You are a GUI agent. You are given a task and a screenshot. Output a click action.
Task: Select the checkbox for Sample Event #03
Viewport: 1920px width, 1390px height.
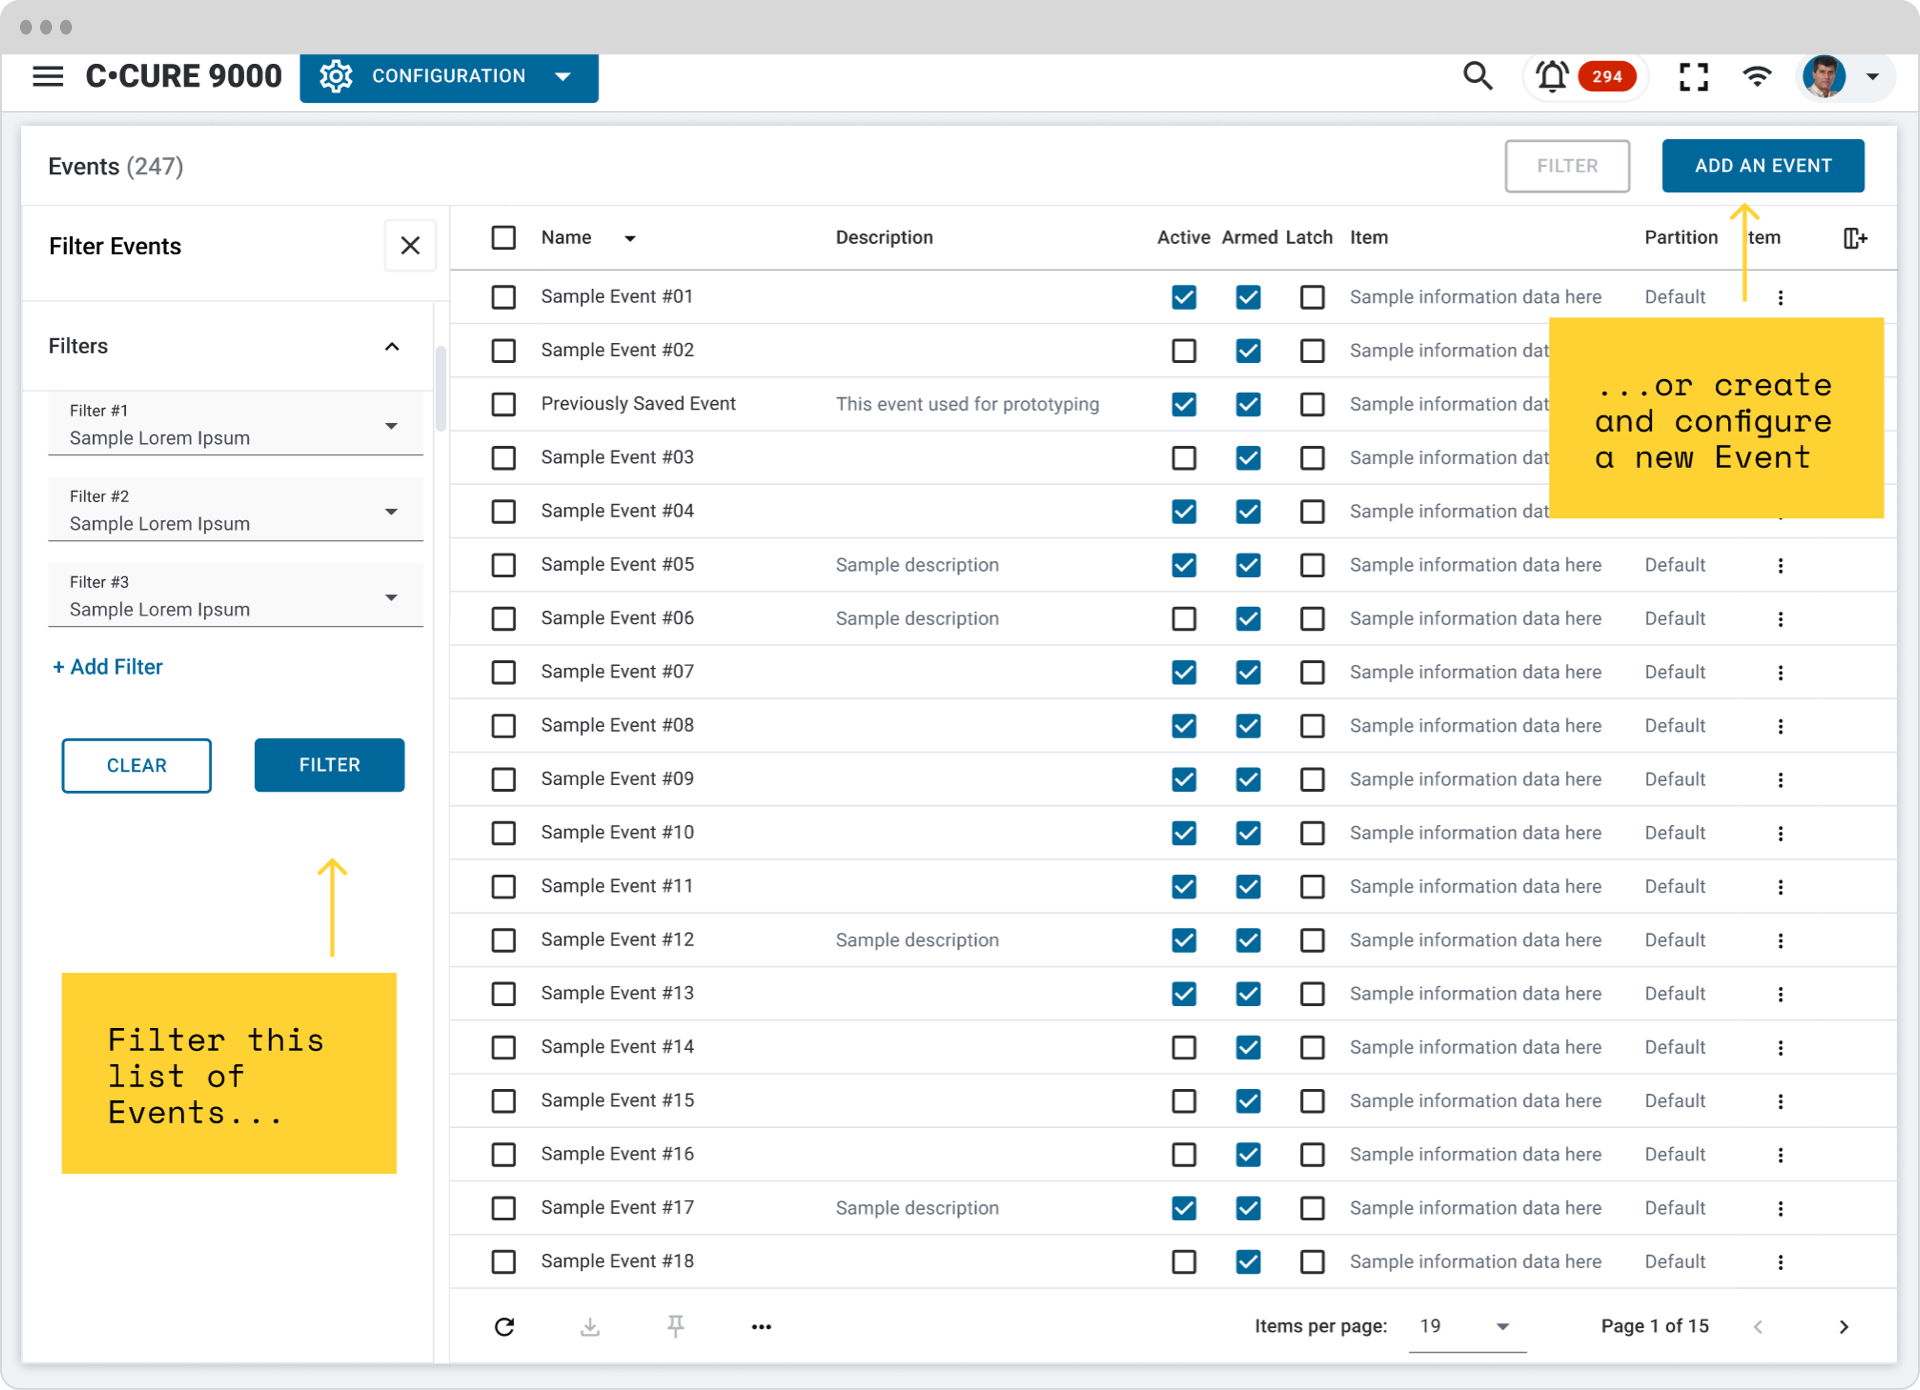point(504,458)
